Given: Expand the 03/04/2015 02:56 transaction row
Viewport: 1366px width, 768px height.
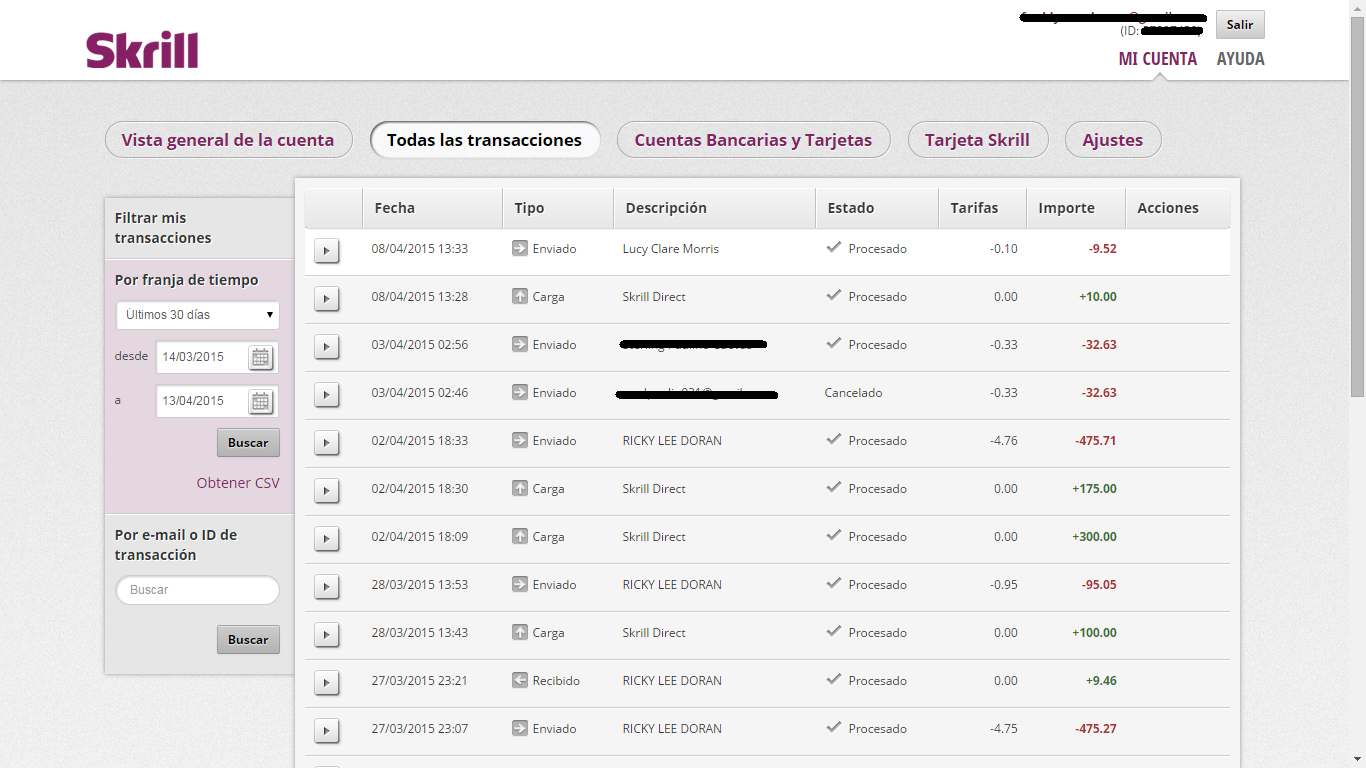Looking at the screenshot, I should click(327, 346).
